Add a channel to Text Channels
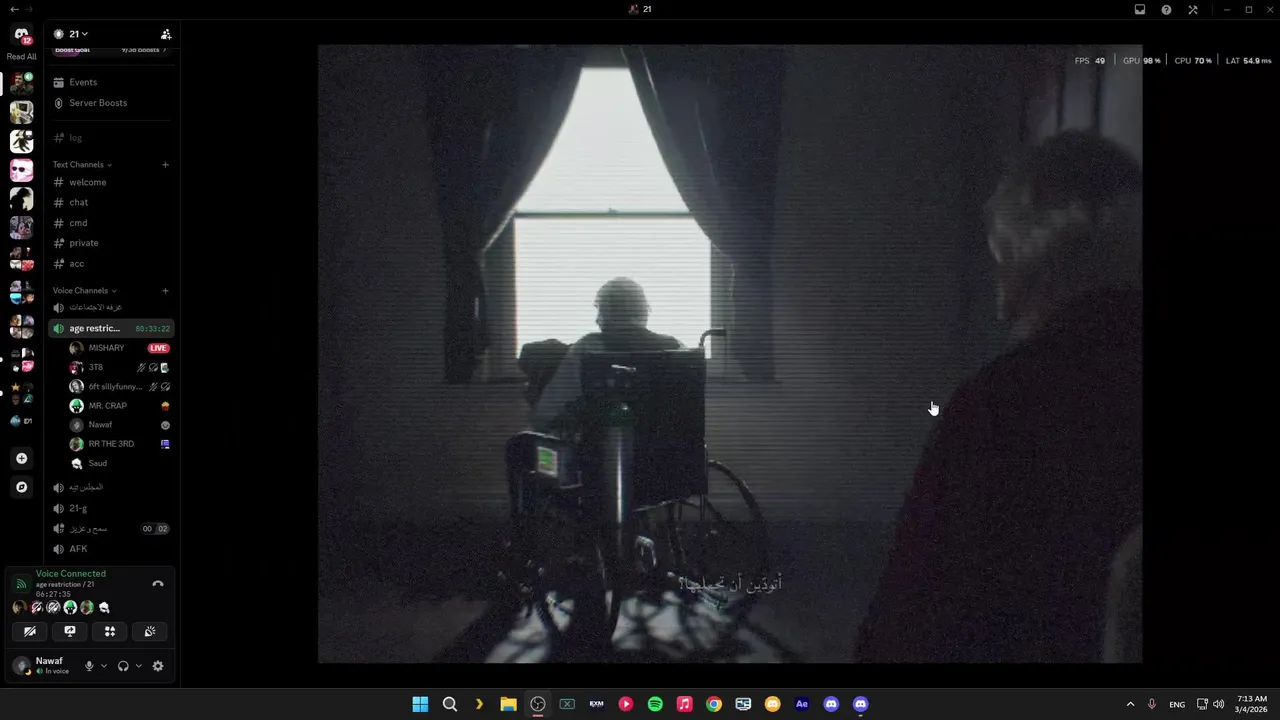 165,164
